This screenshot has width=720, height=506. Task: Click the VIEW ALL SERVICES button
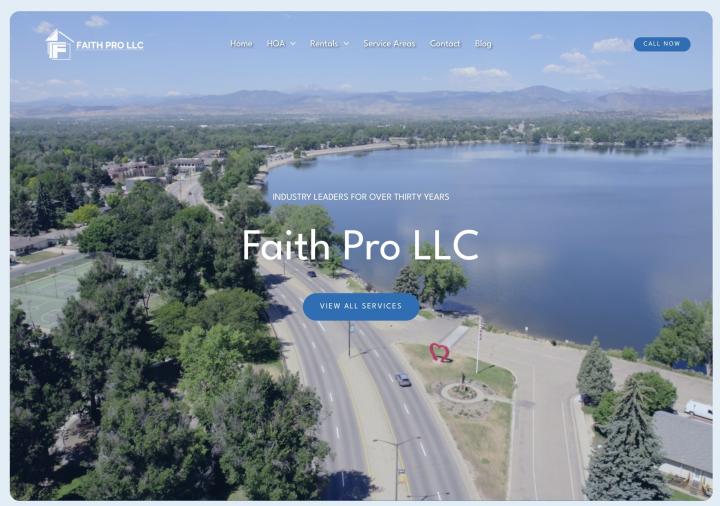(361, 306)
